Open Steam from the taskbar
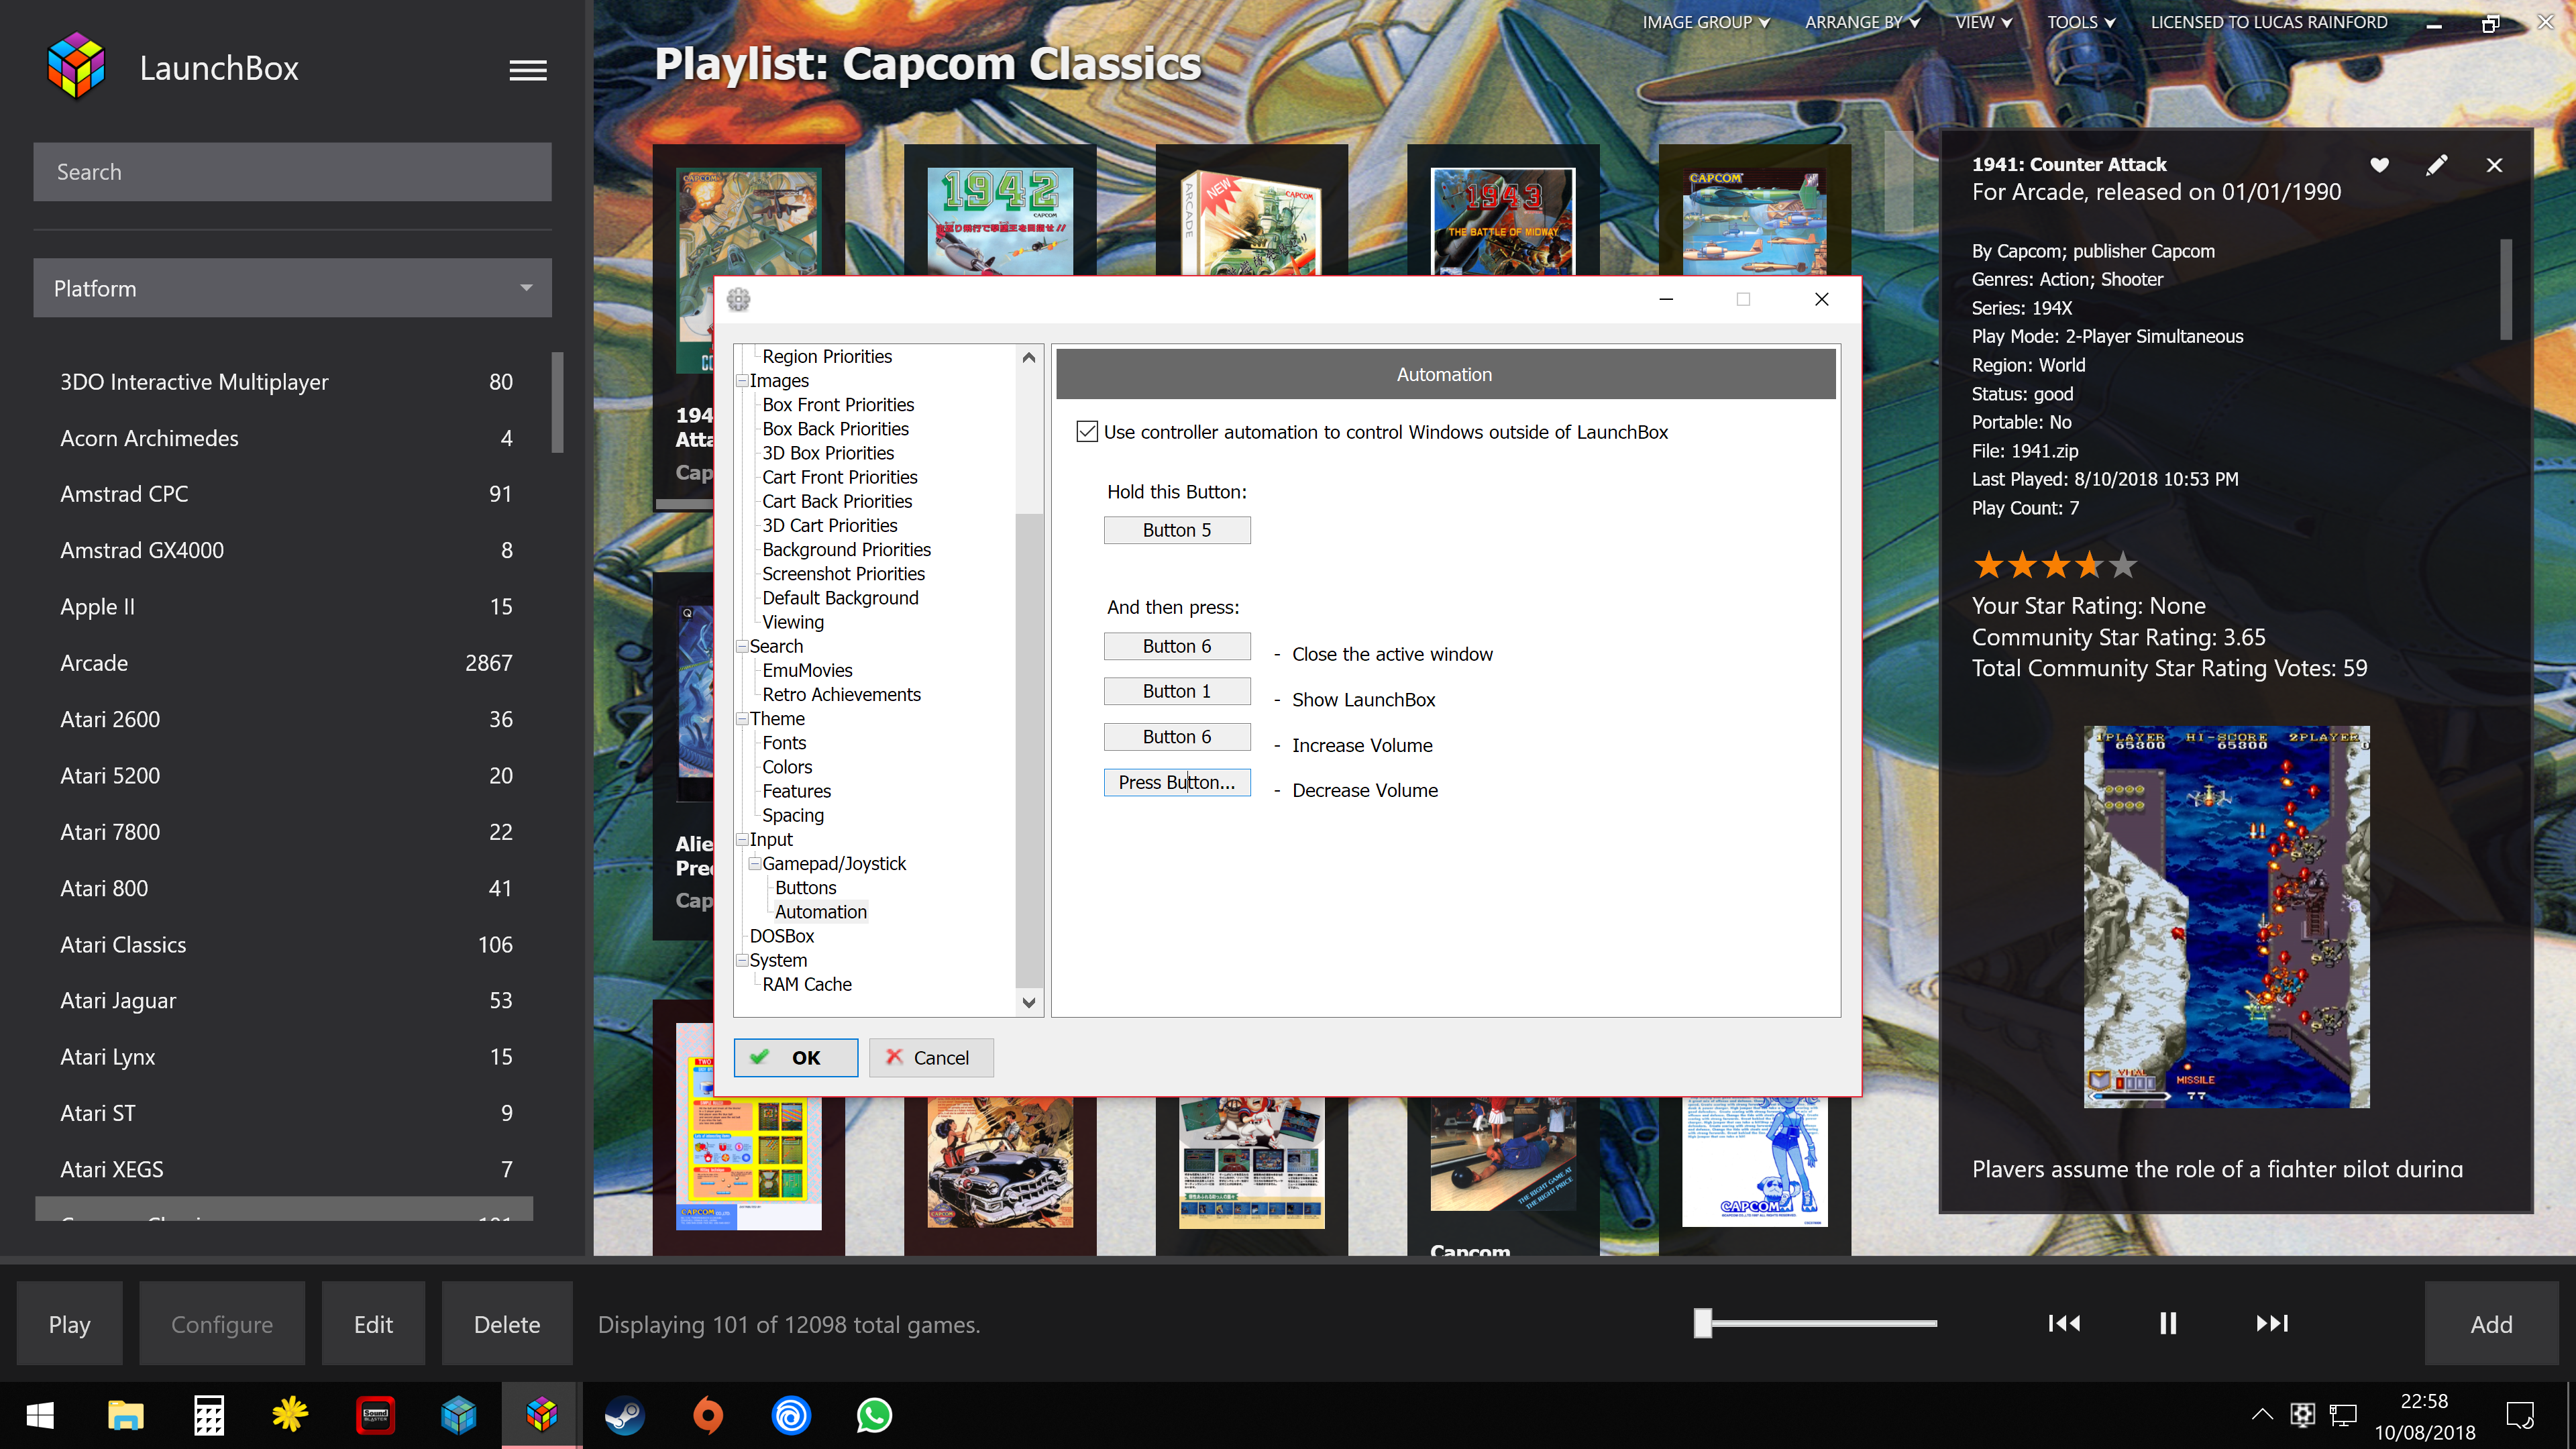This screenshot has width=2576, height=1449. (x=625, y=1415)
